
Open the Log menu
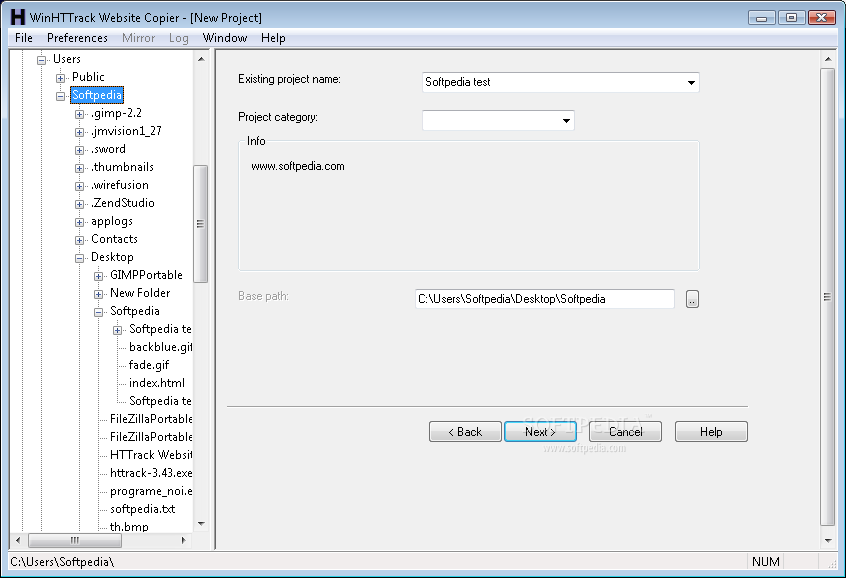(178, 38)
